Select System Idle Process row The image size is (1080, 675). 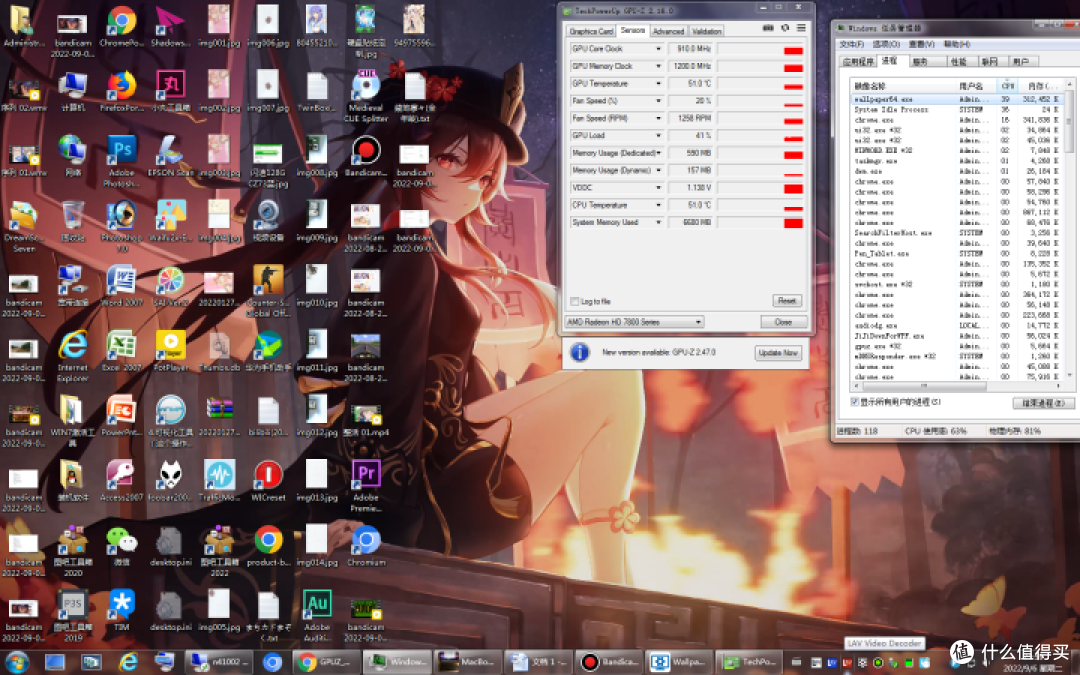coord(957,110)
